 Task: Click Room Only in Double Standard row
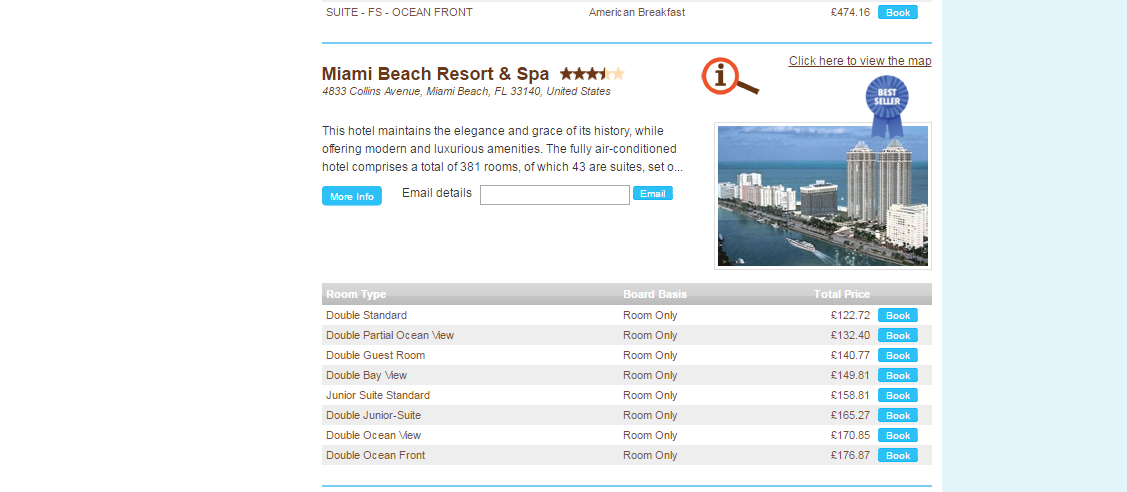tap(650, 315)
